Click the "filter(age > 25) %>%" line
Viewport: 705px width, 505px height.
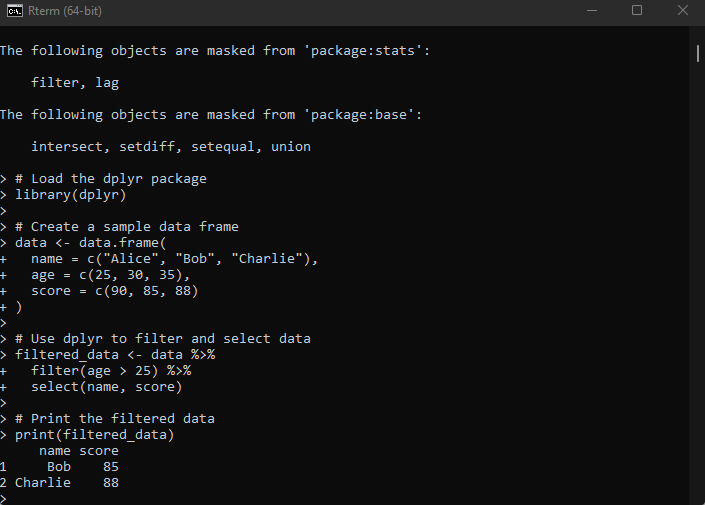point(110,371)
